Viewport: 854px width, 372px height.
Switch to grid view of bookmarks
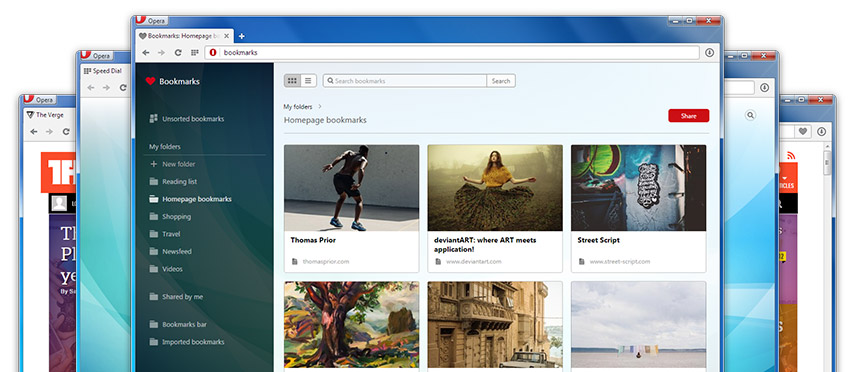pyautogui.click(x=292, y=81)
